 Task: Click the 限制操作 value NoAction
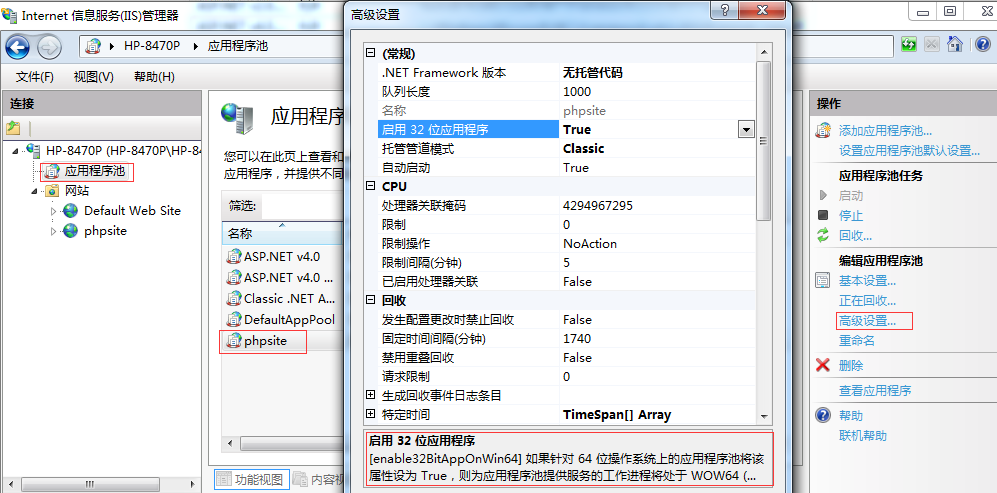tap(590, 244)
